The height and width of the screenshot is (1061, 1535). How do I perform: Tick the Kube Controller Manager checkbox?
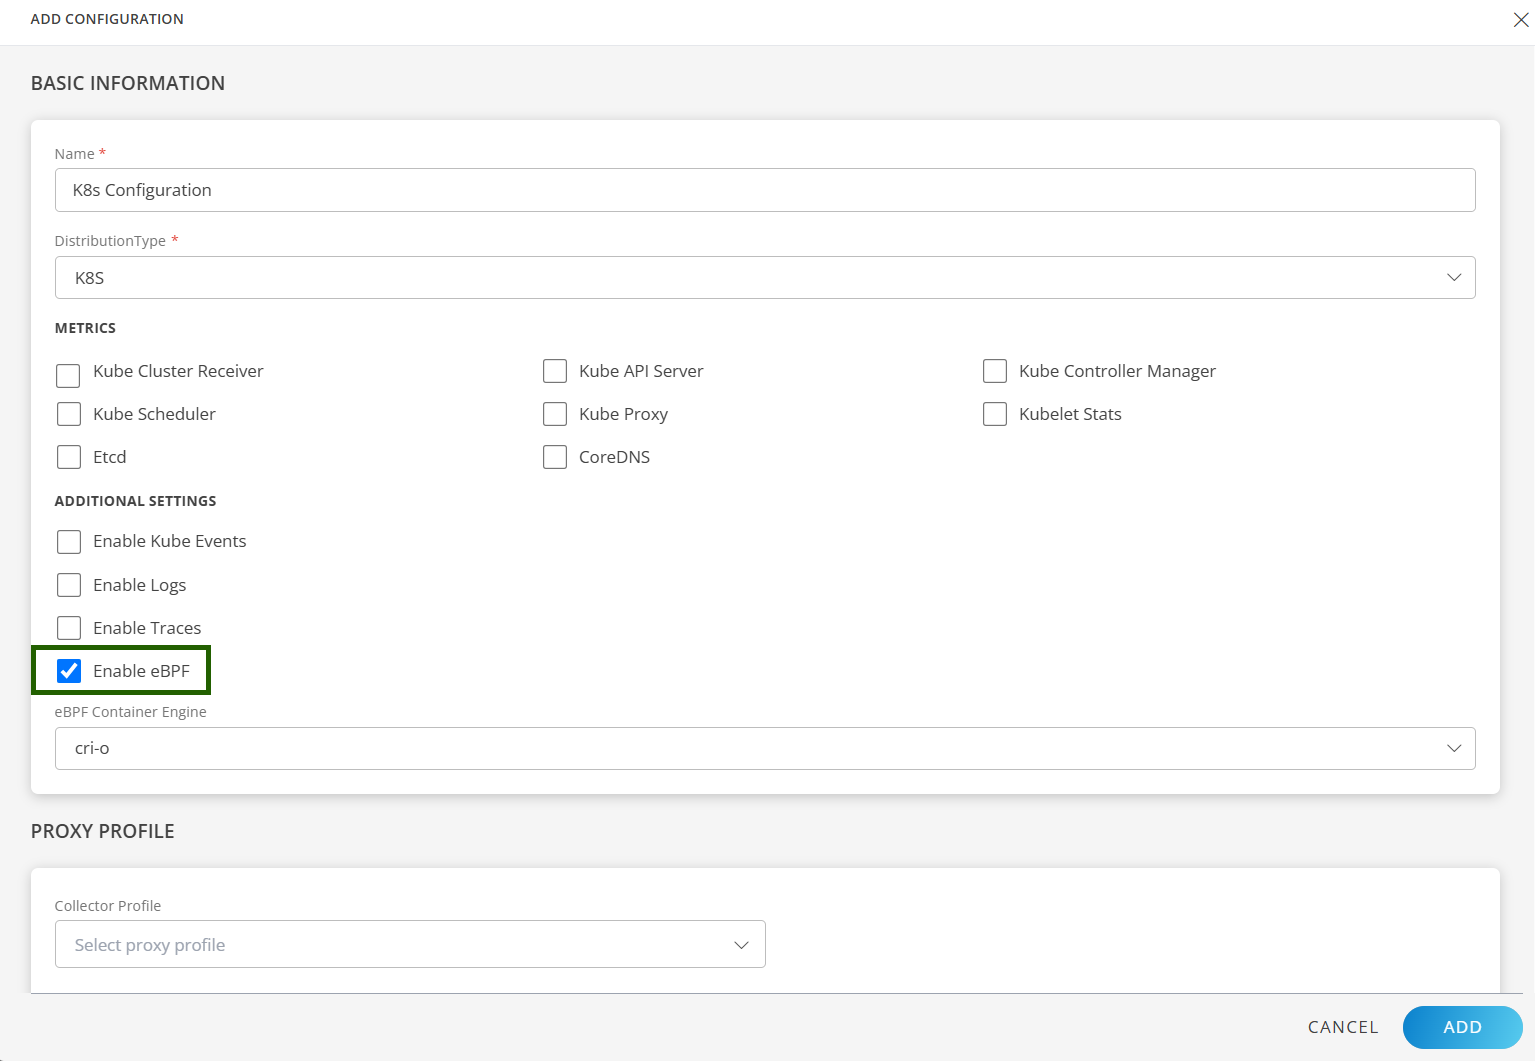pyautogui.click(x=995, y=371)
